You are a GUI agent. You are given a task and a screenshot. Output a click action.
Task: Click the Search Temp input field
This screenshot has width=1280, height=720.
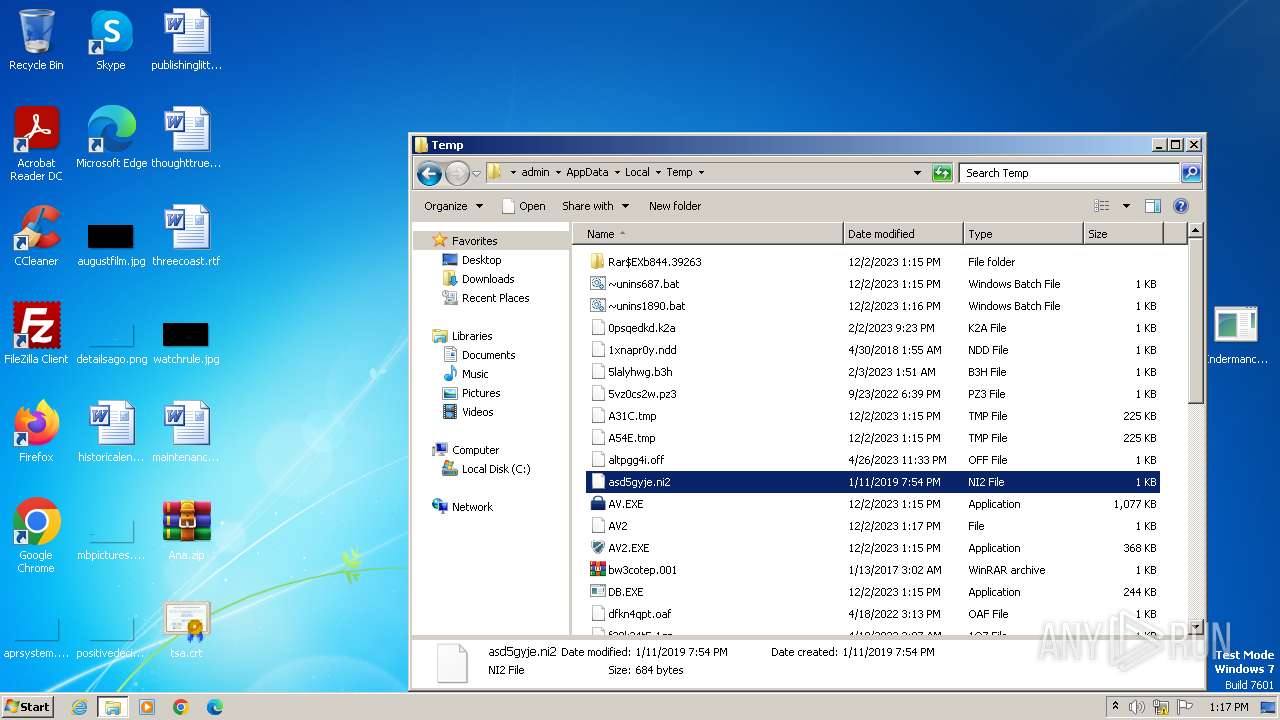[1069, 173]
